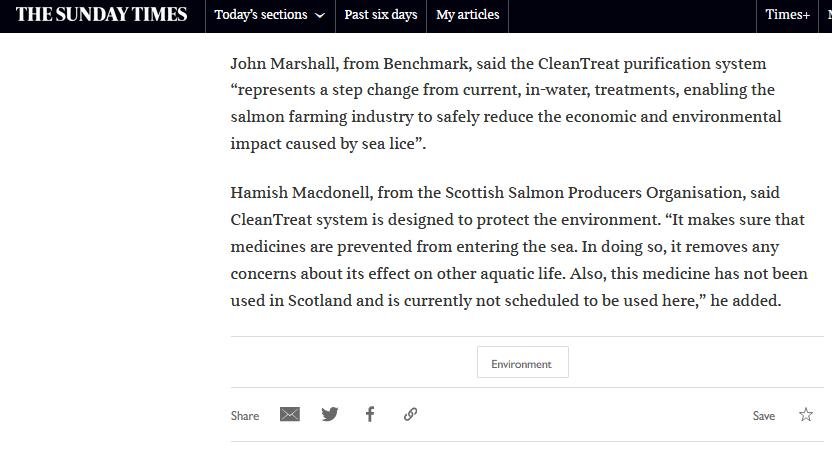Copy the article link with chain icon
832x451 pixels.
tap(410, 414)
